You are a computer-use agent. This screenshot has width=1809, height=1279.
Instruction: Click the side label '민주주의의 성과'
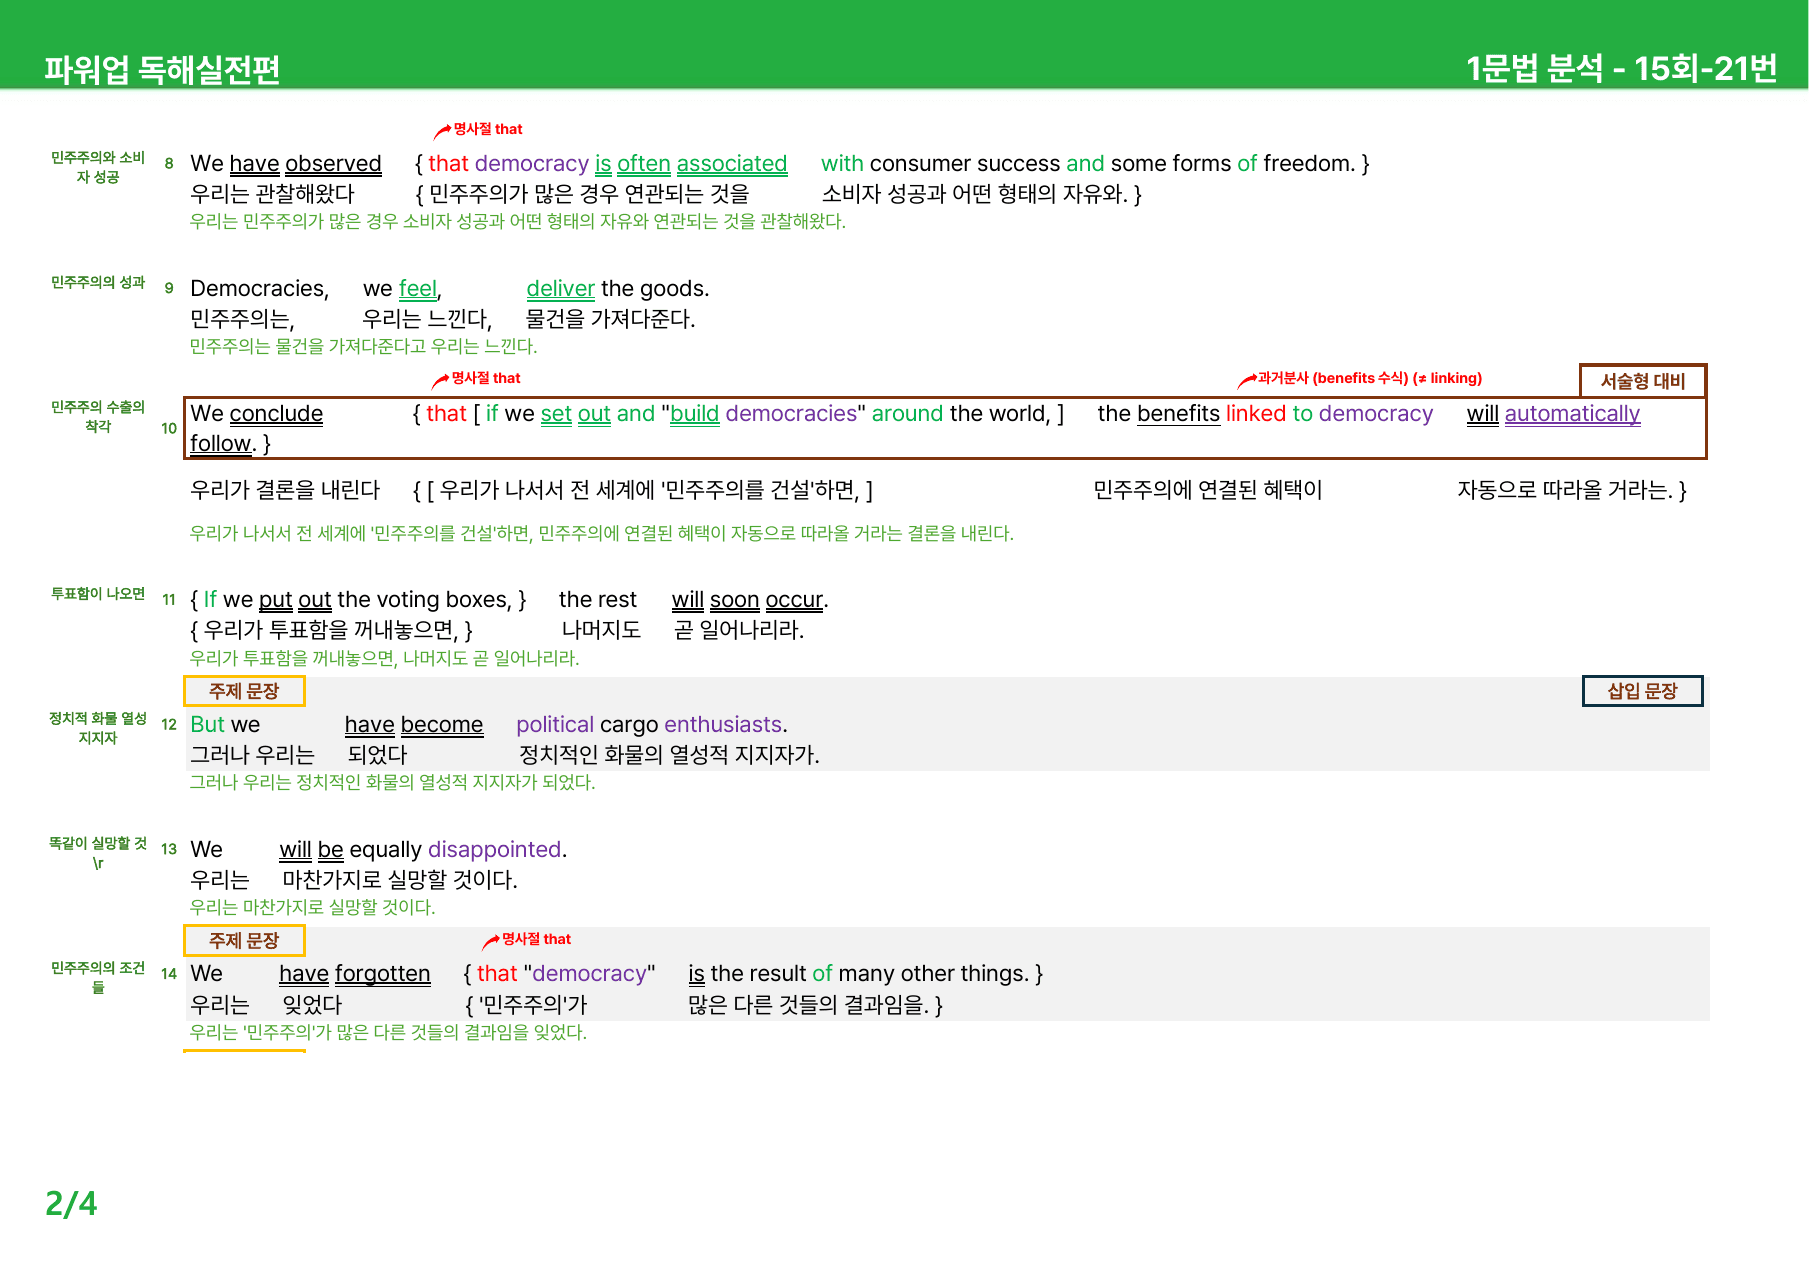pos(98,283)
